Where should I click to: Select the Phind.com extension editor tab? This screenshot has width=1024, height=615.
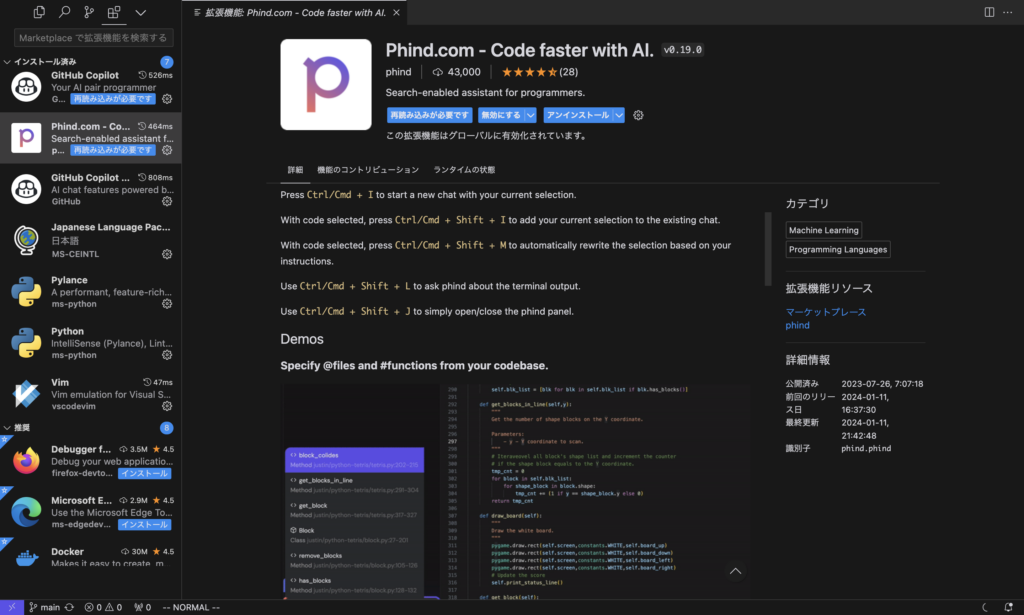pyautogui.click(x=295, y=12)
